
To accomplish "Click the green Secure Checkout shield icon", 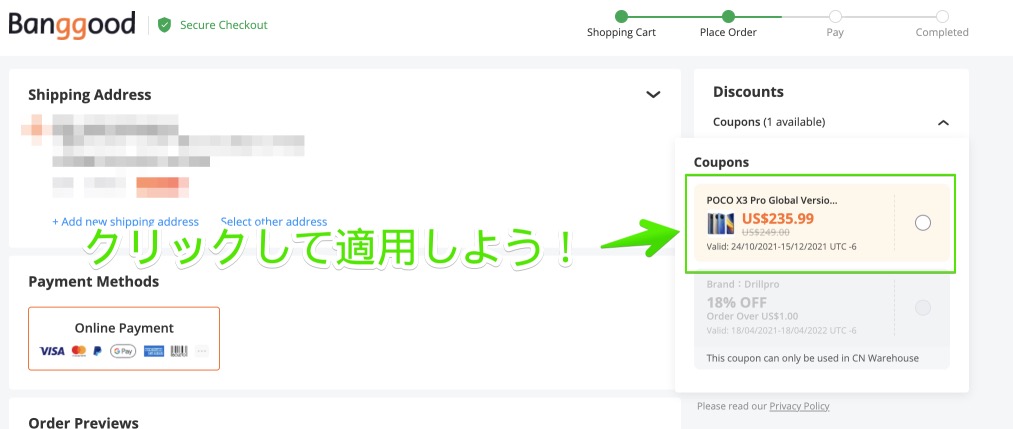I will point(164,25).
